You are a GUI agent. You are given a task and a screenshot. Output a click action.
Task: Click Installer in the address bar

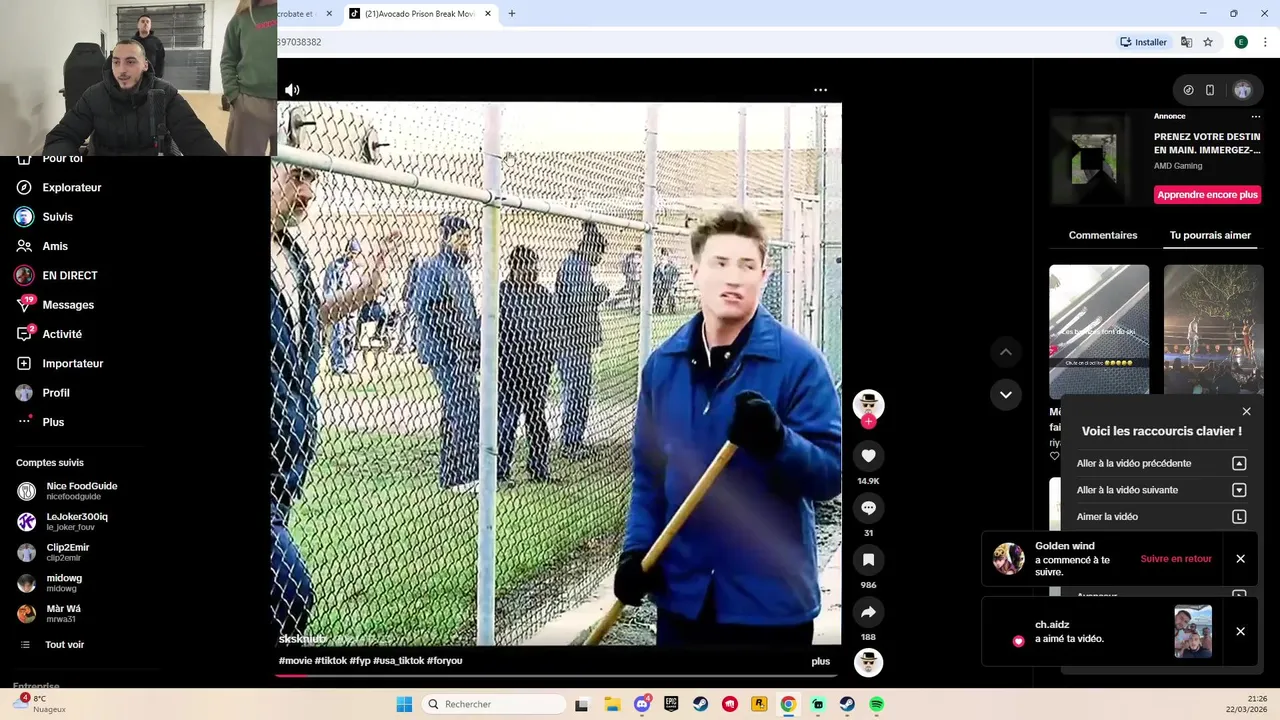tap(1143, 42)
